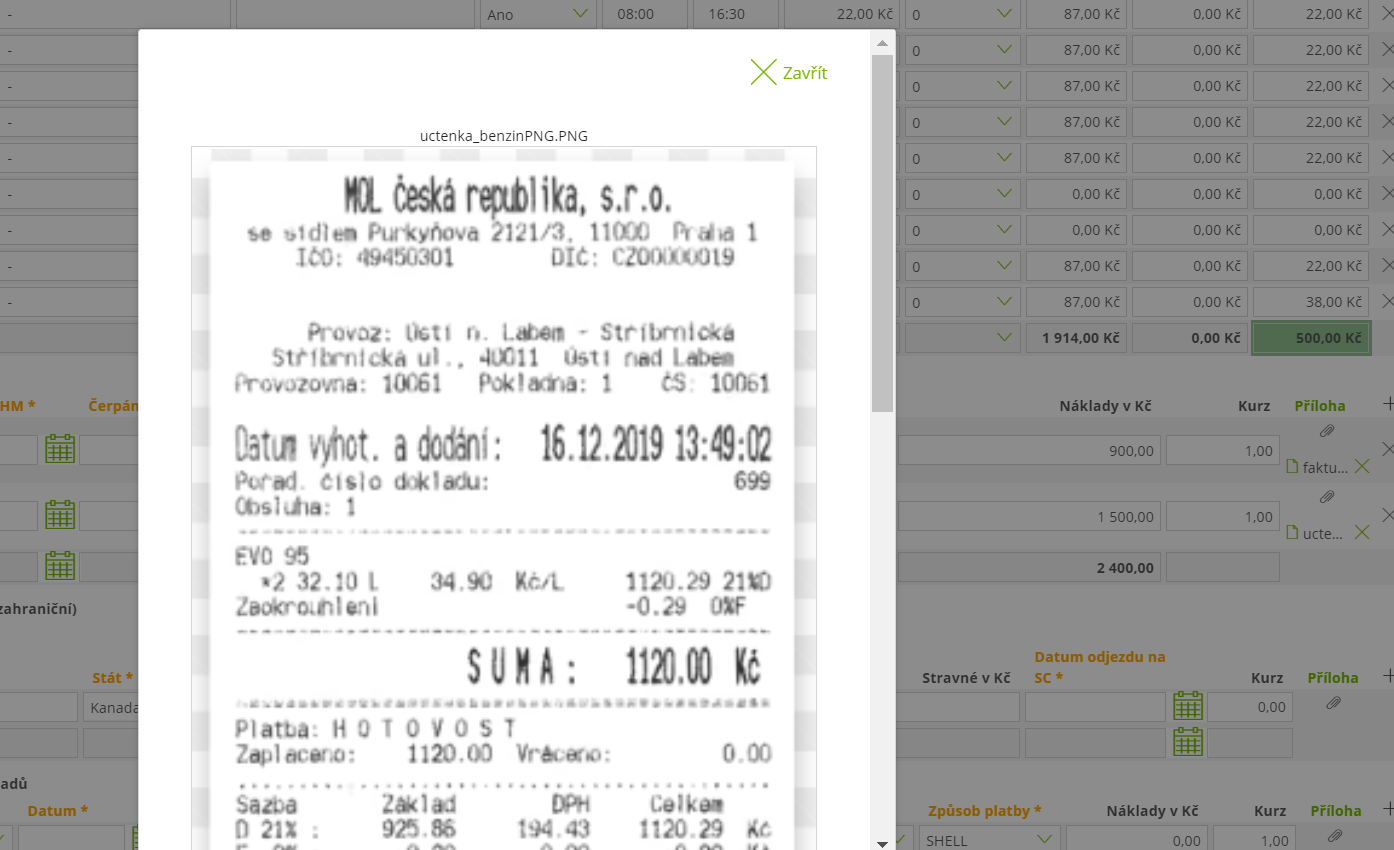Screen dimensions: 1394x850
Task: Open the calendar picker in the 2 400,00 total row
Action: [60, 566]
